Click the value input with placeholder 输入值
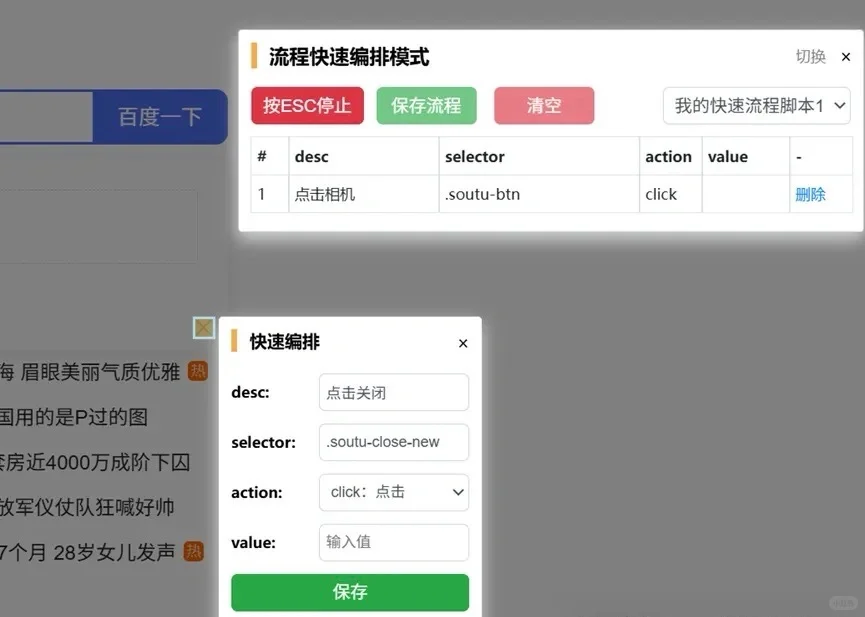This screenshot has height=617, width=865. pos(393,542)
